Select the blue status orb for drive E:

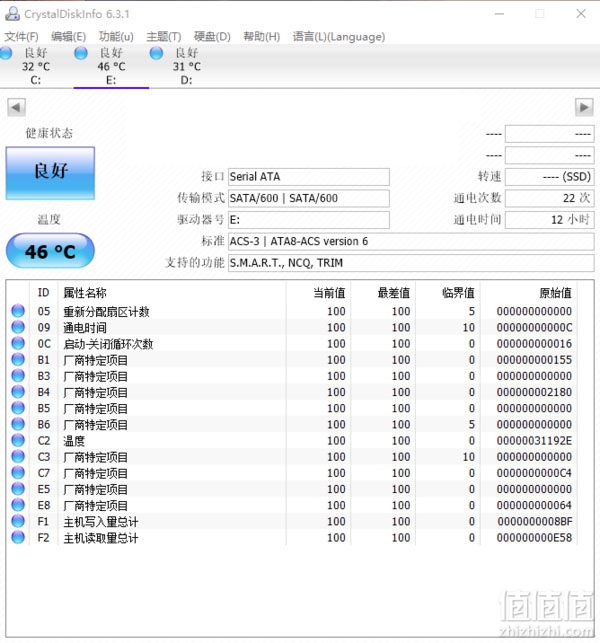(81, 53)
